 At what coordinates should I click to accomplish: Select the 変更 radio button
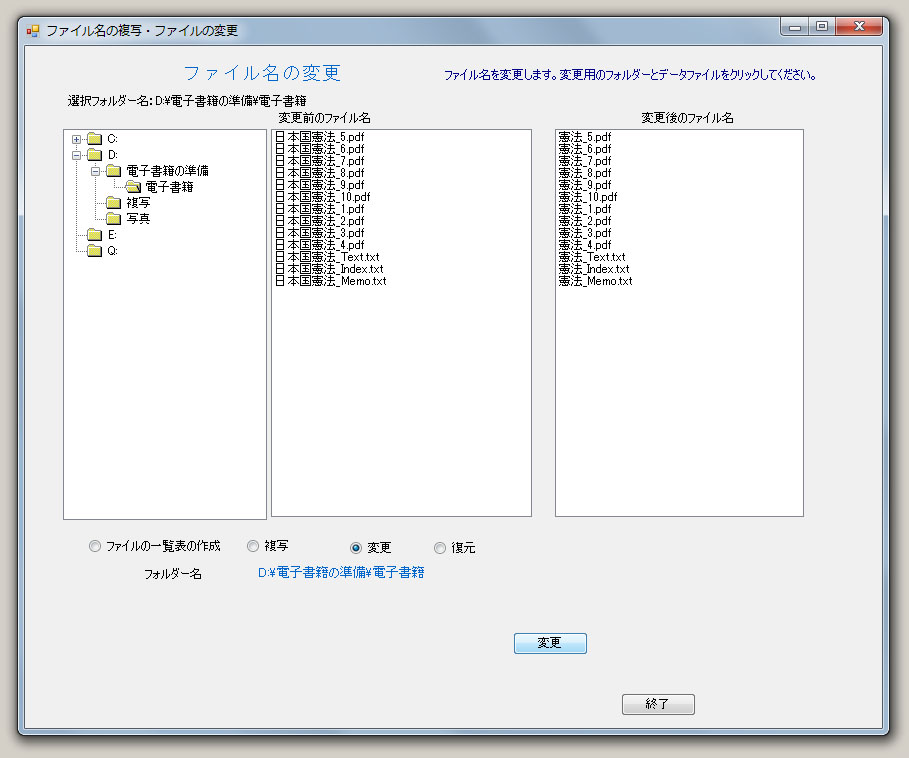click(356, 548)
